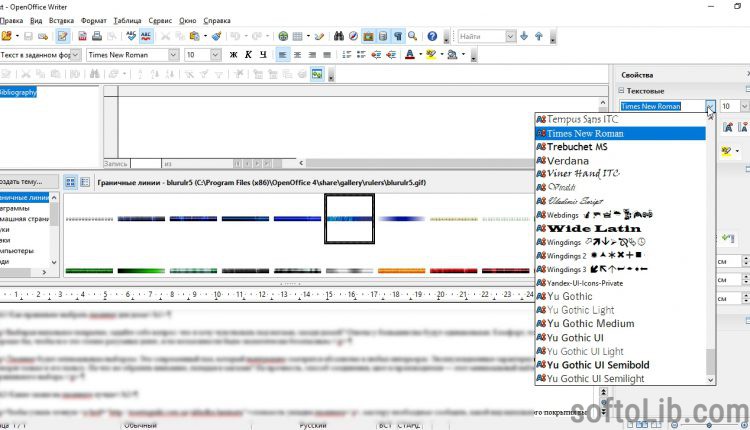Open the Формат menu
Image resolution: width=750 pixels, height=430 pixels.
click(x=94, y=21)
